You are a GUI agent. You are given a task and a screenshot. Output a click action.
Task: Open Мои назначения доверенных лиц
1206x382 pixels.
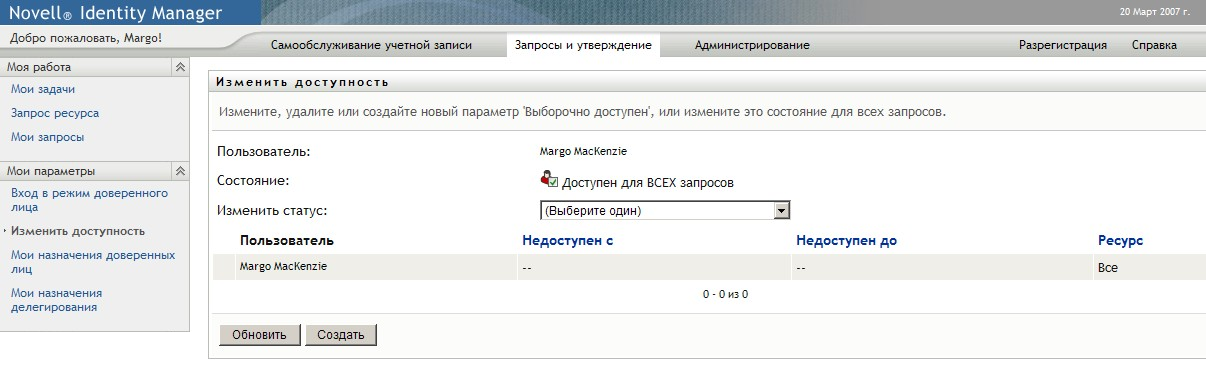(92, 262)
